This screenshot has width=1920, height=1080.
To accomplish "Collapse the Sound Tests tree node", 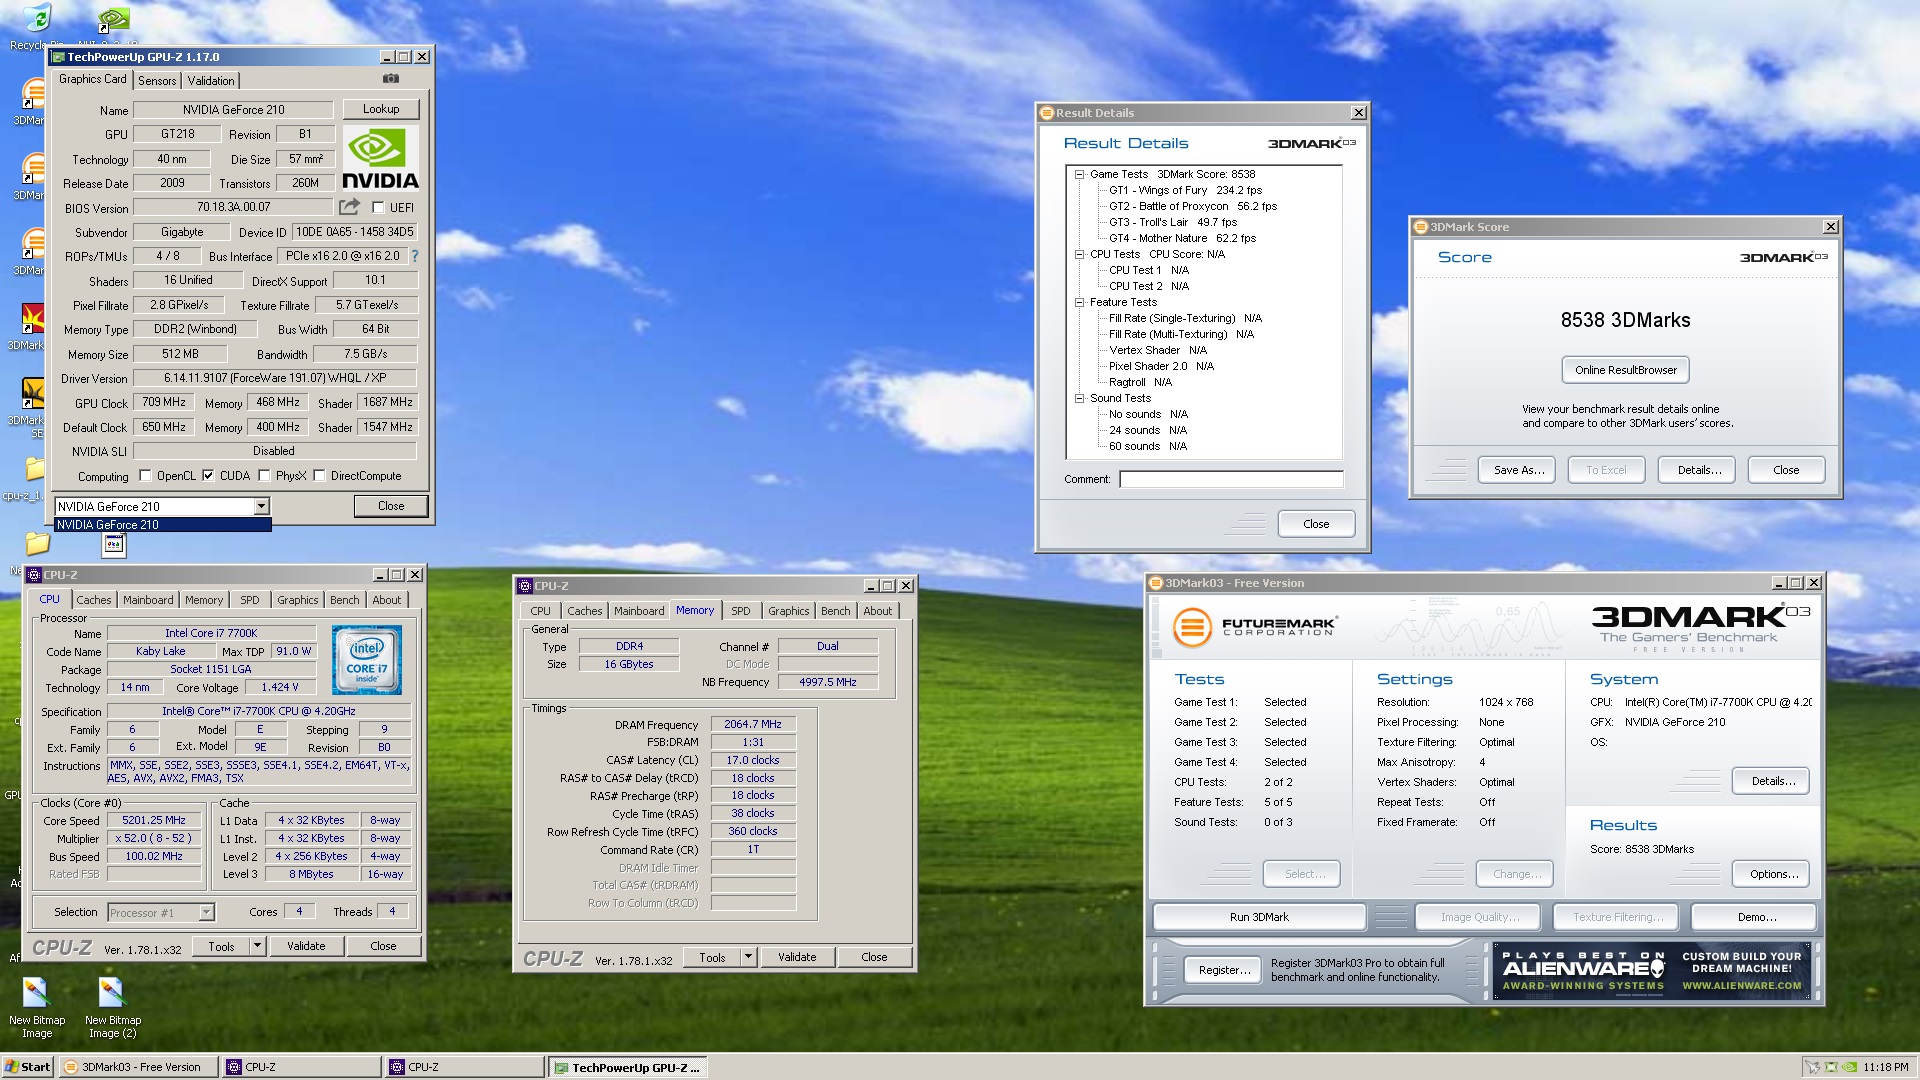I will point(1079,398).
